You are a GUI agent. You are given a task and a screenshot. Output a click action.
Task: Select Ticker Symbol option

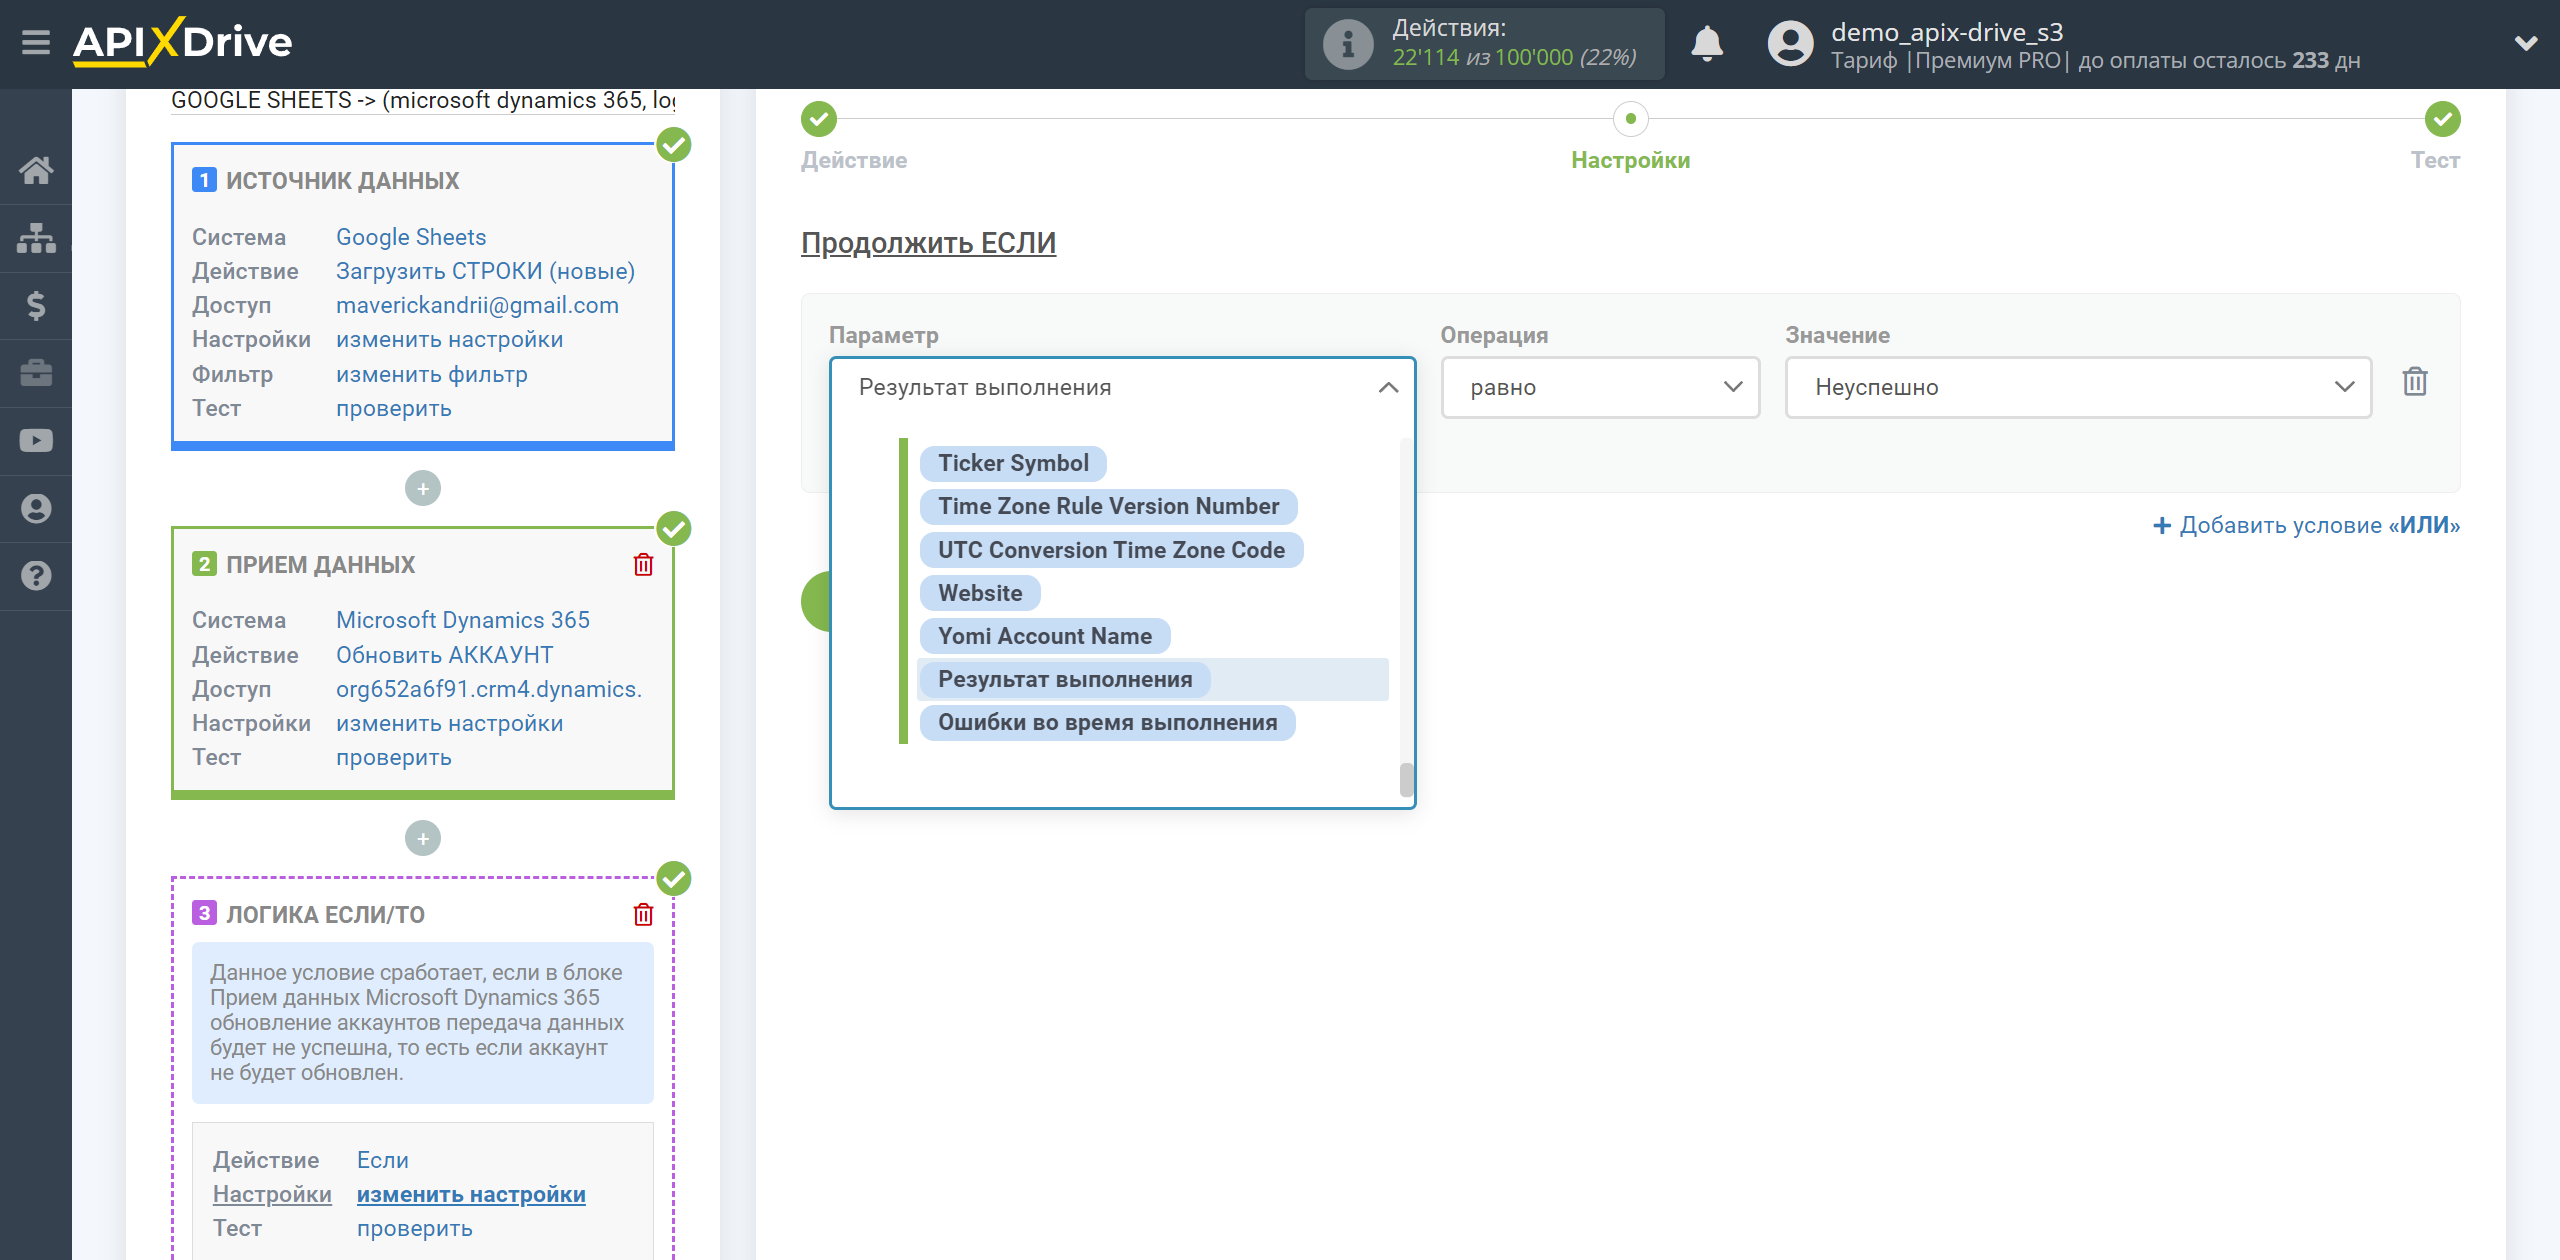tap(1013, 464)
